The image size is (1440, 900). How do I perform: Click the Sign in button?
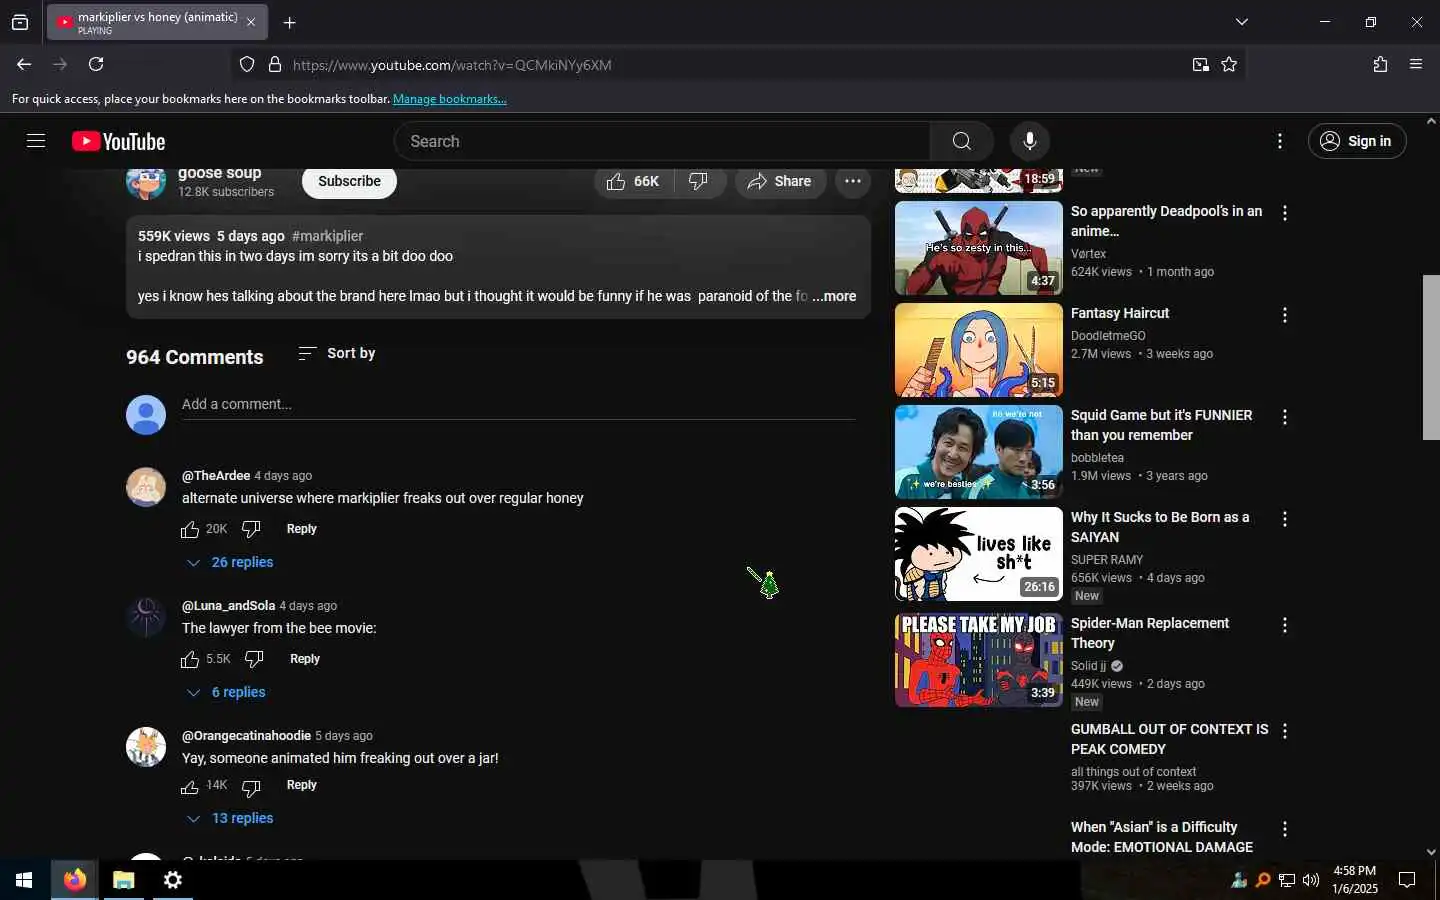[x=1357, y=141]
